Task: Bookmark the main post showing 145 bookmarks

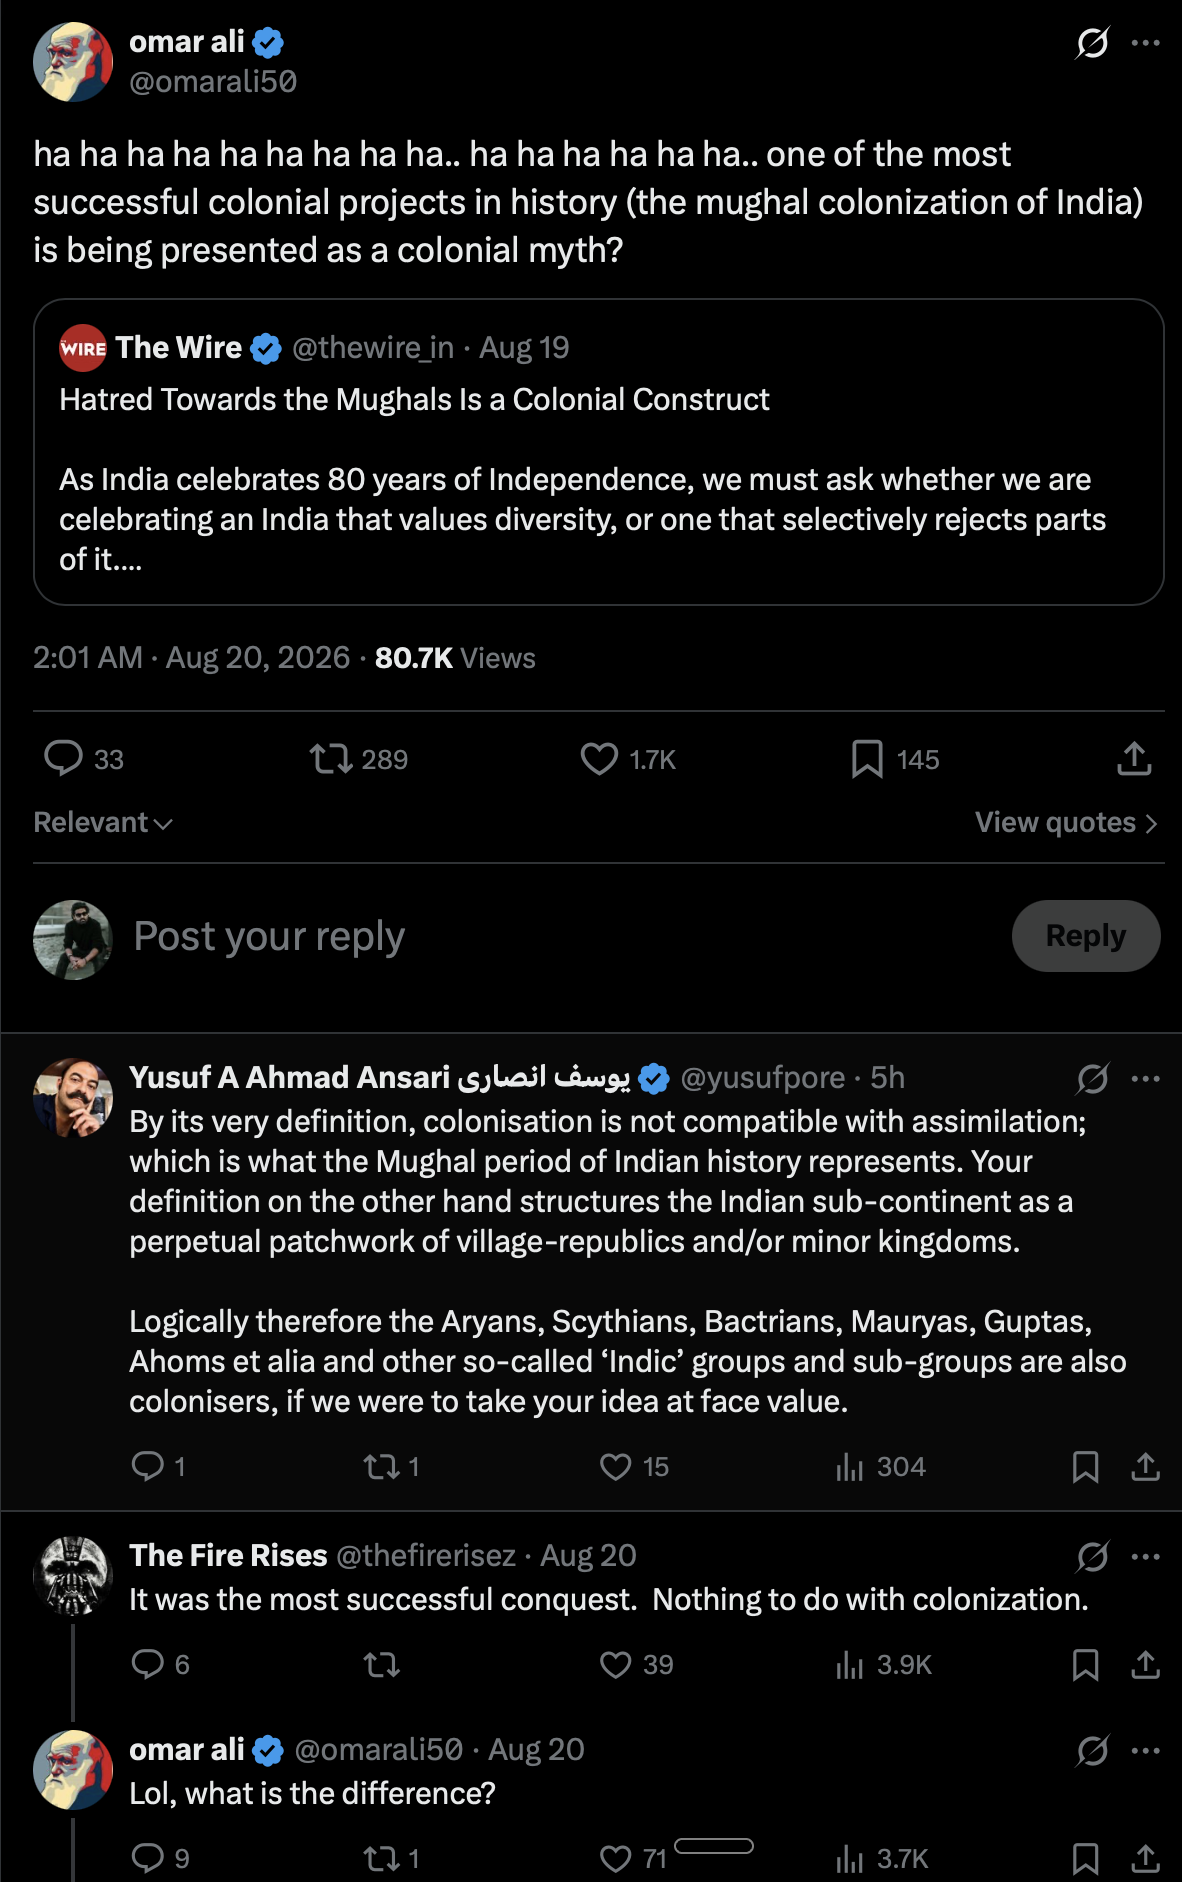Action: 867,759
